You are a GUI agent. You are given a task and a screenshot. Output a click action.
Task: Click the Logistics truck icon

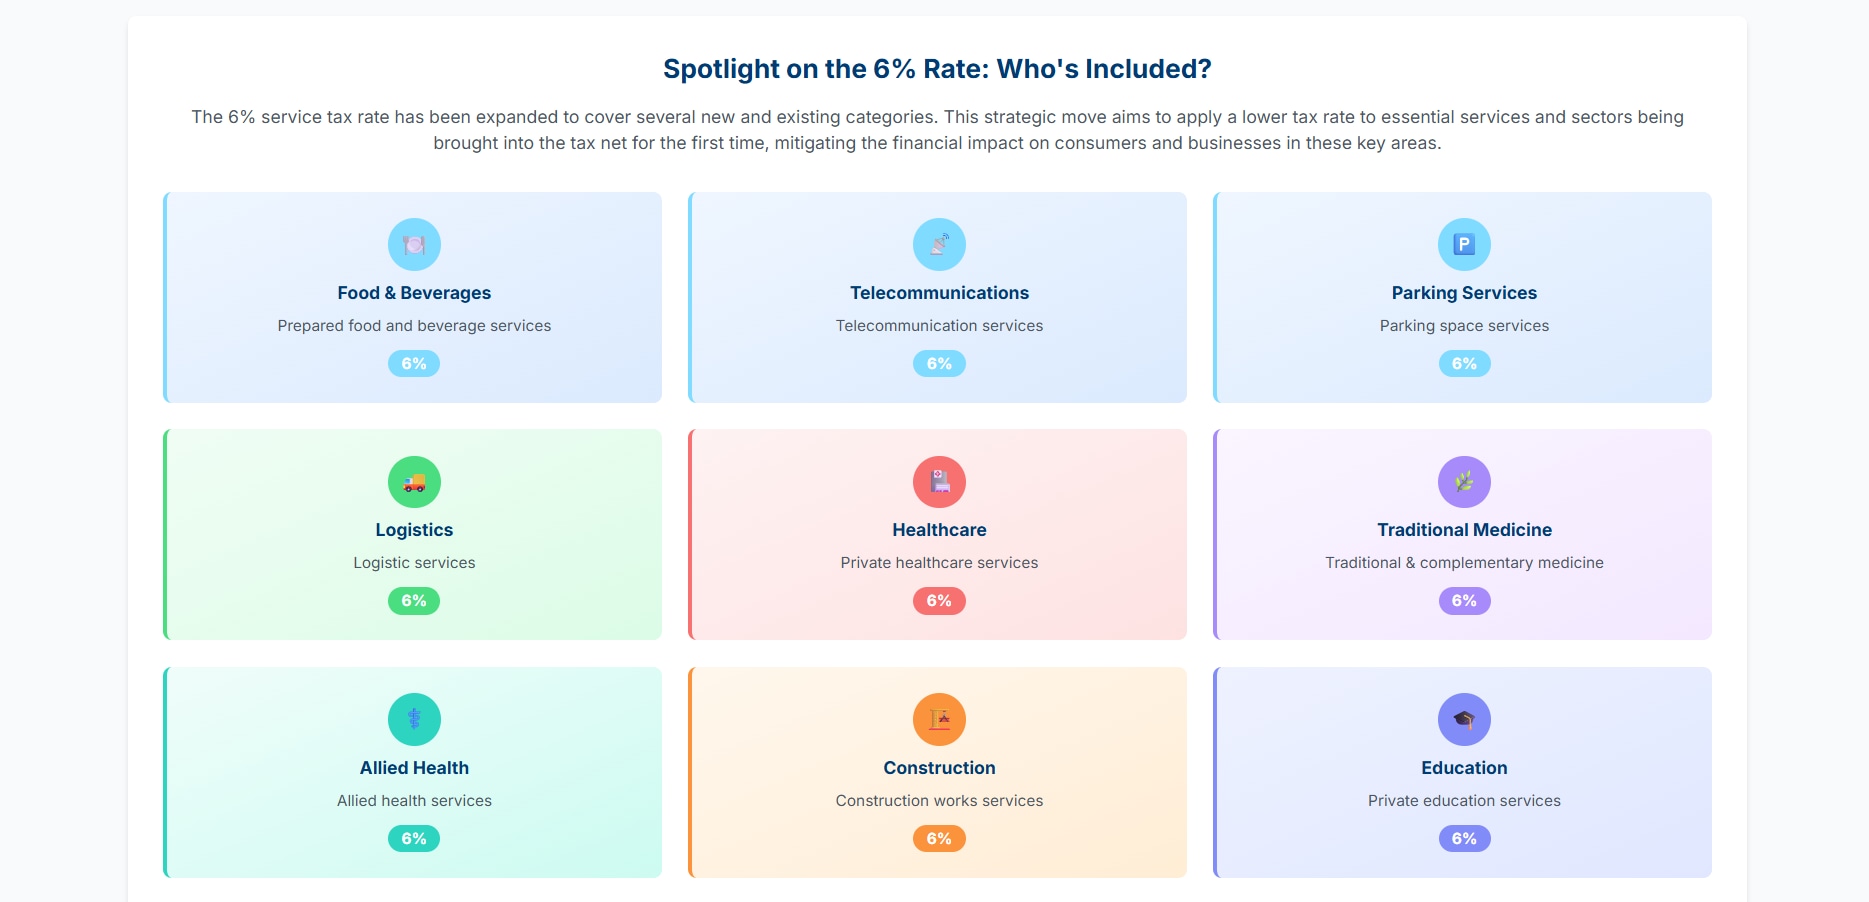click(x=414, y=482)
